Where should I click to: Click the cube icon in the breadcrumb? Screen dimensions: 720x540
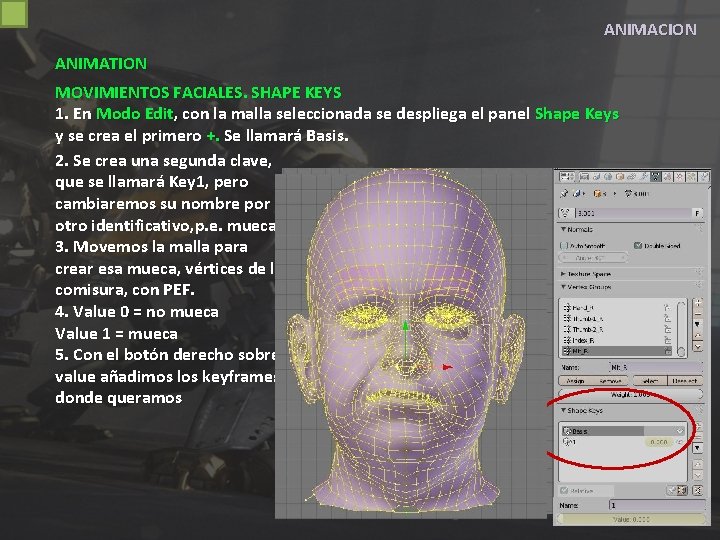597,194
